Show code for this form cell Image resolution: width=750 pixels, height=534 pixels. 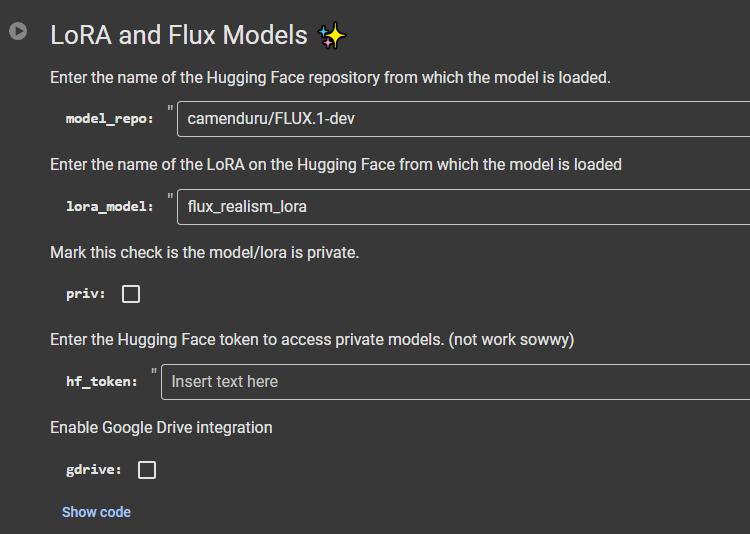click(x=96, y=512)
